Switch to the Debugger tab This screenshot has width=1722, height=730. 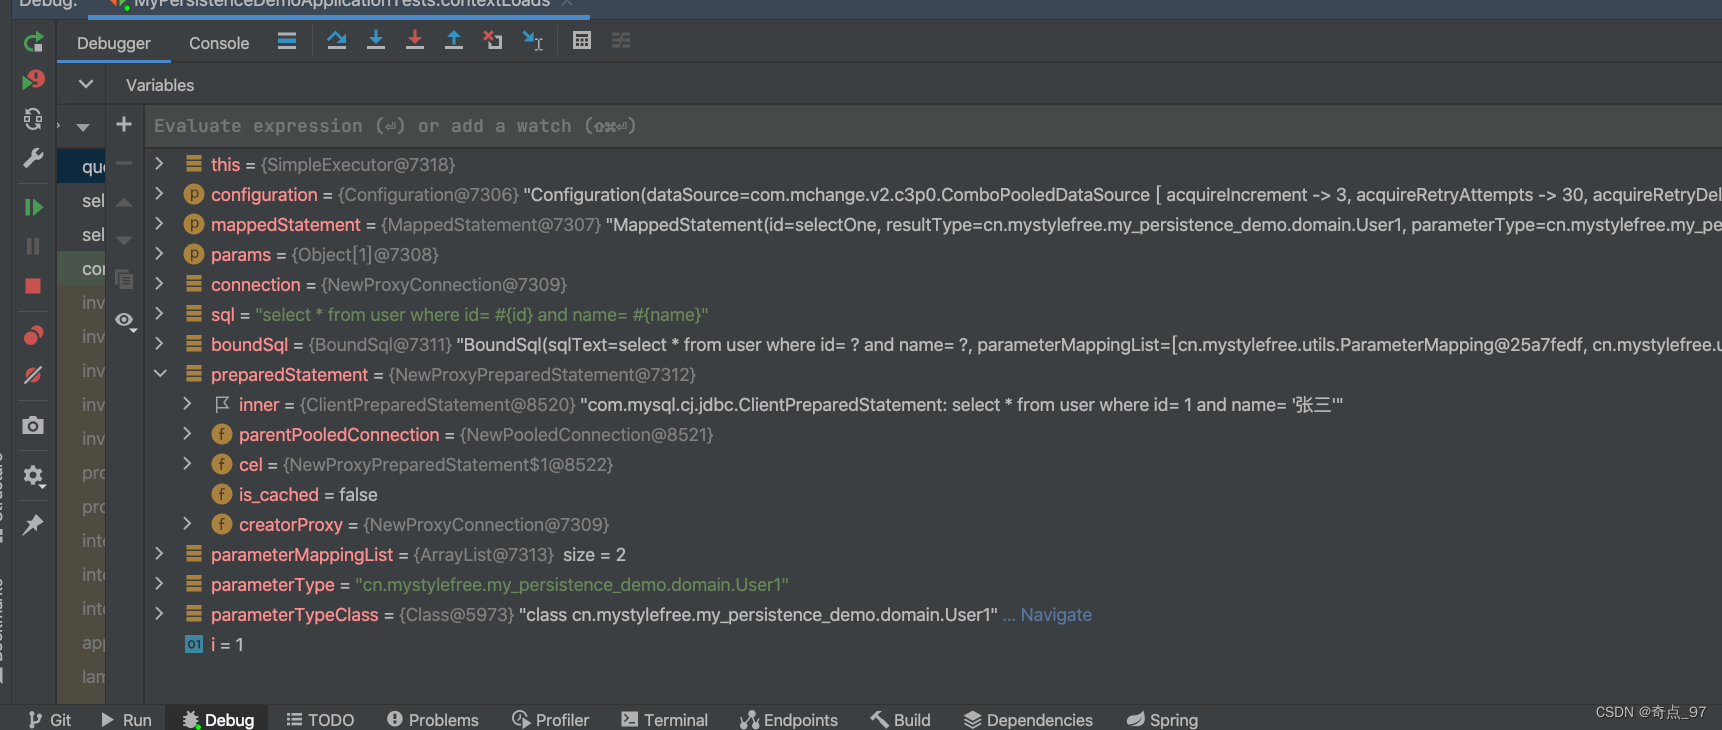point(114,43)
